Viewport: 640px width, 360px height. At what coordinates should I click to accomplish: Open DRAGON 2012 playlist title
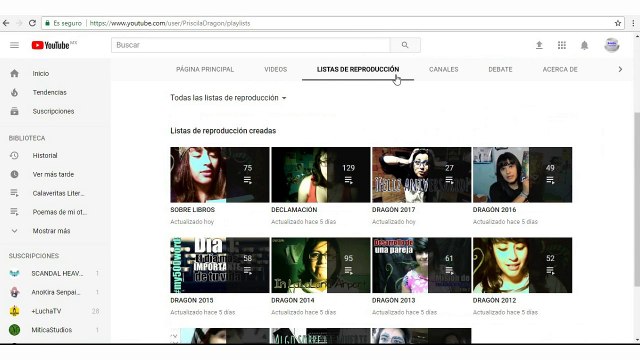[494, 300]
